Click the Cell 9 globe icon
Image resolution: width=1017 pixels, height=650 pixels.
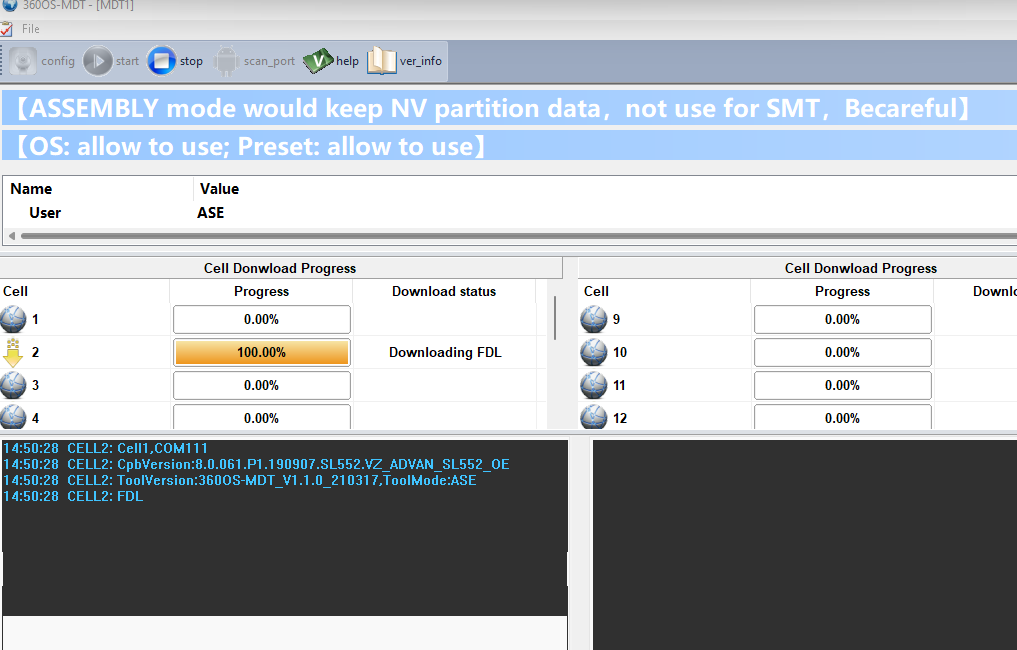pos(594,320)
